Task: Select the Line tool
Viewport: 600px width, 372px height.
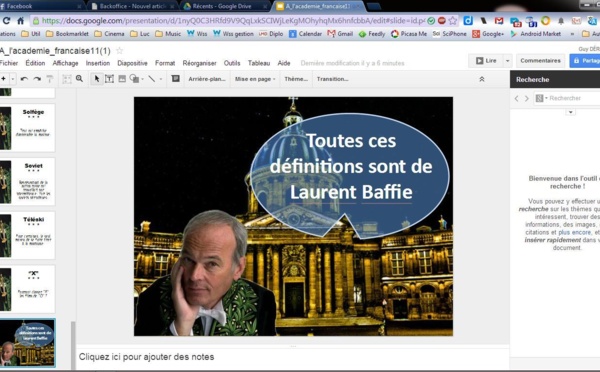Action: click(x=152, y=79)
